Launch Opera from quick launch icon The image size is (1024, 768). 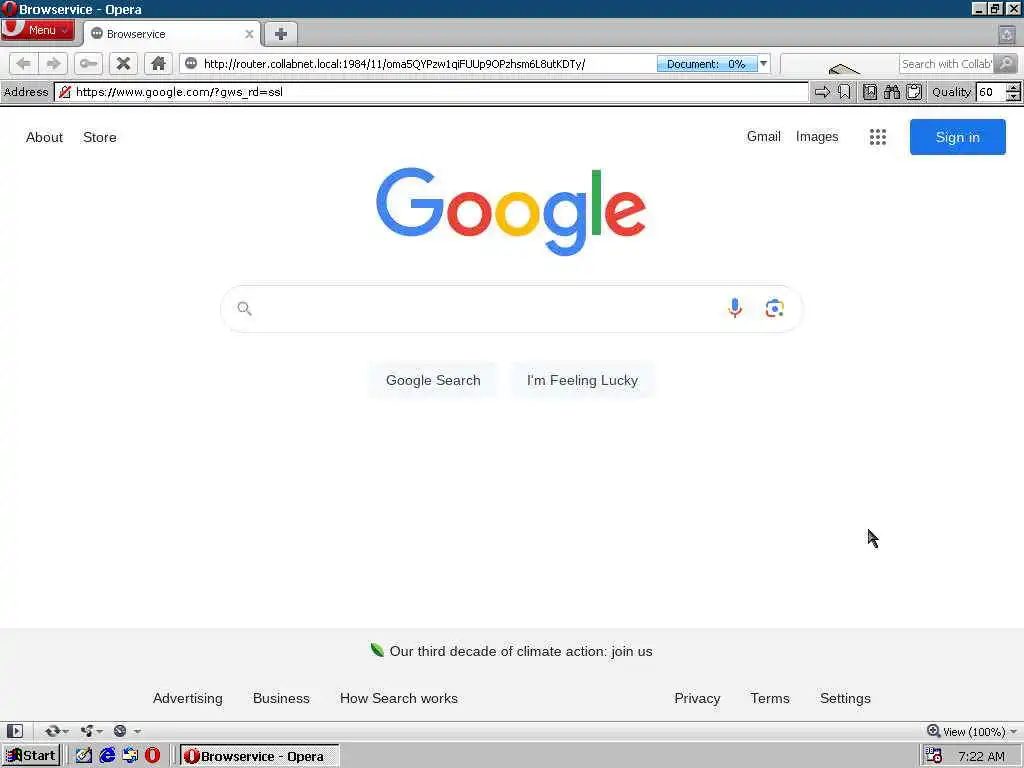pos(152,756)
